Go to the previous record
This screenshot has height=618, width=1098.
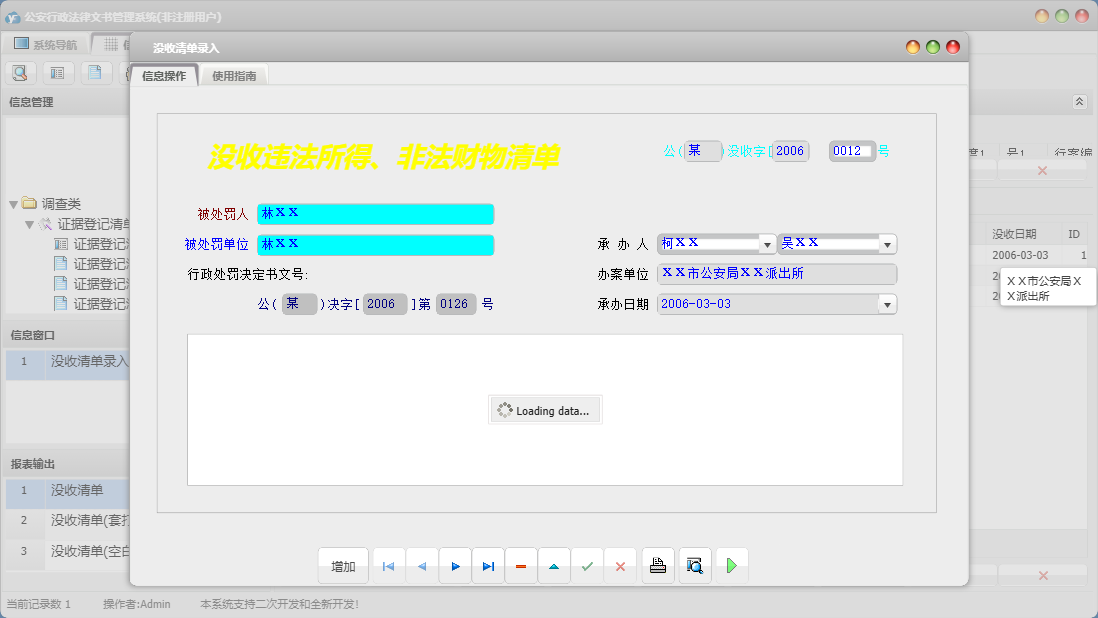421,566
